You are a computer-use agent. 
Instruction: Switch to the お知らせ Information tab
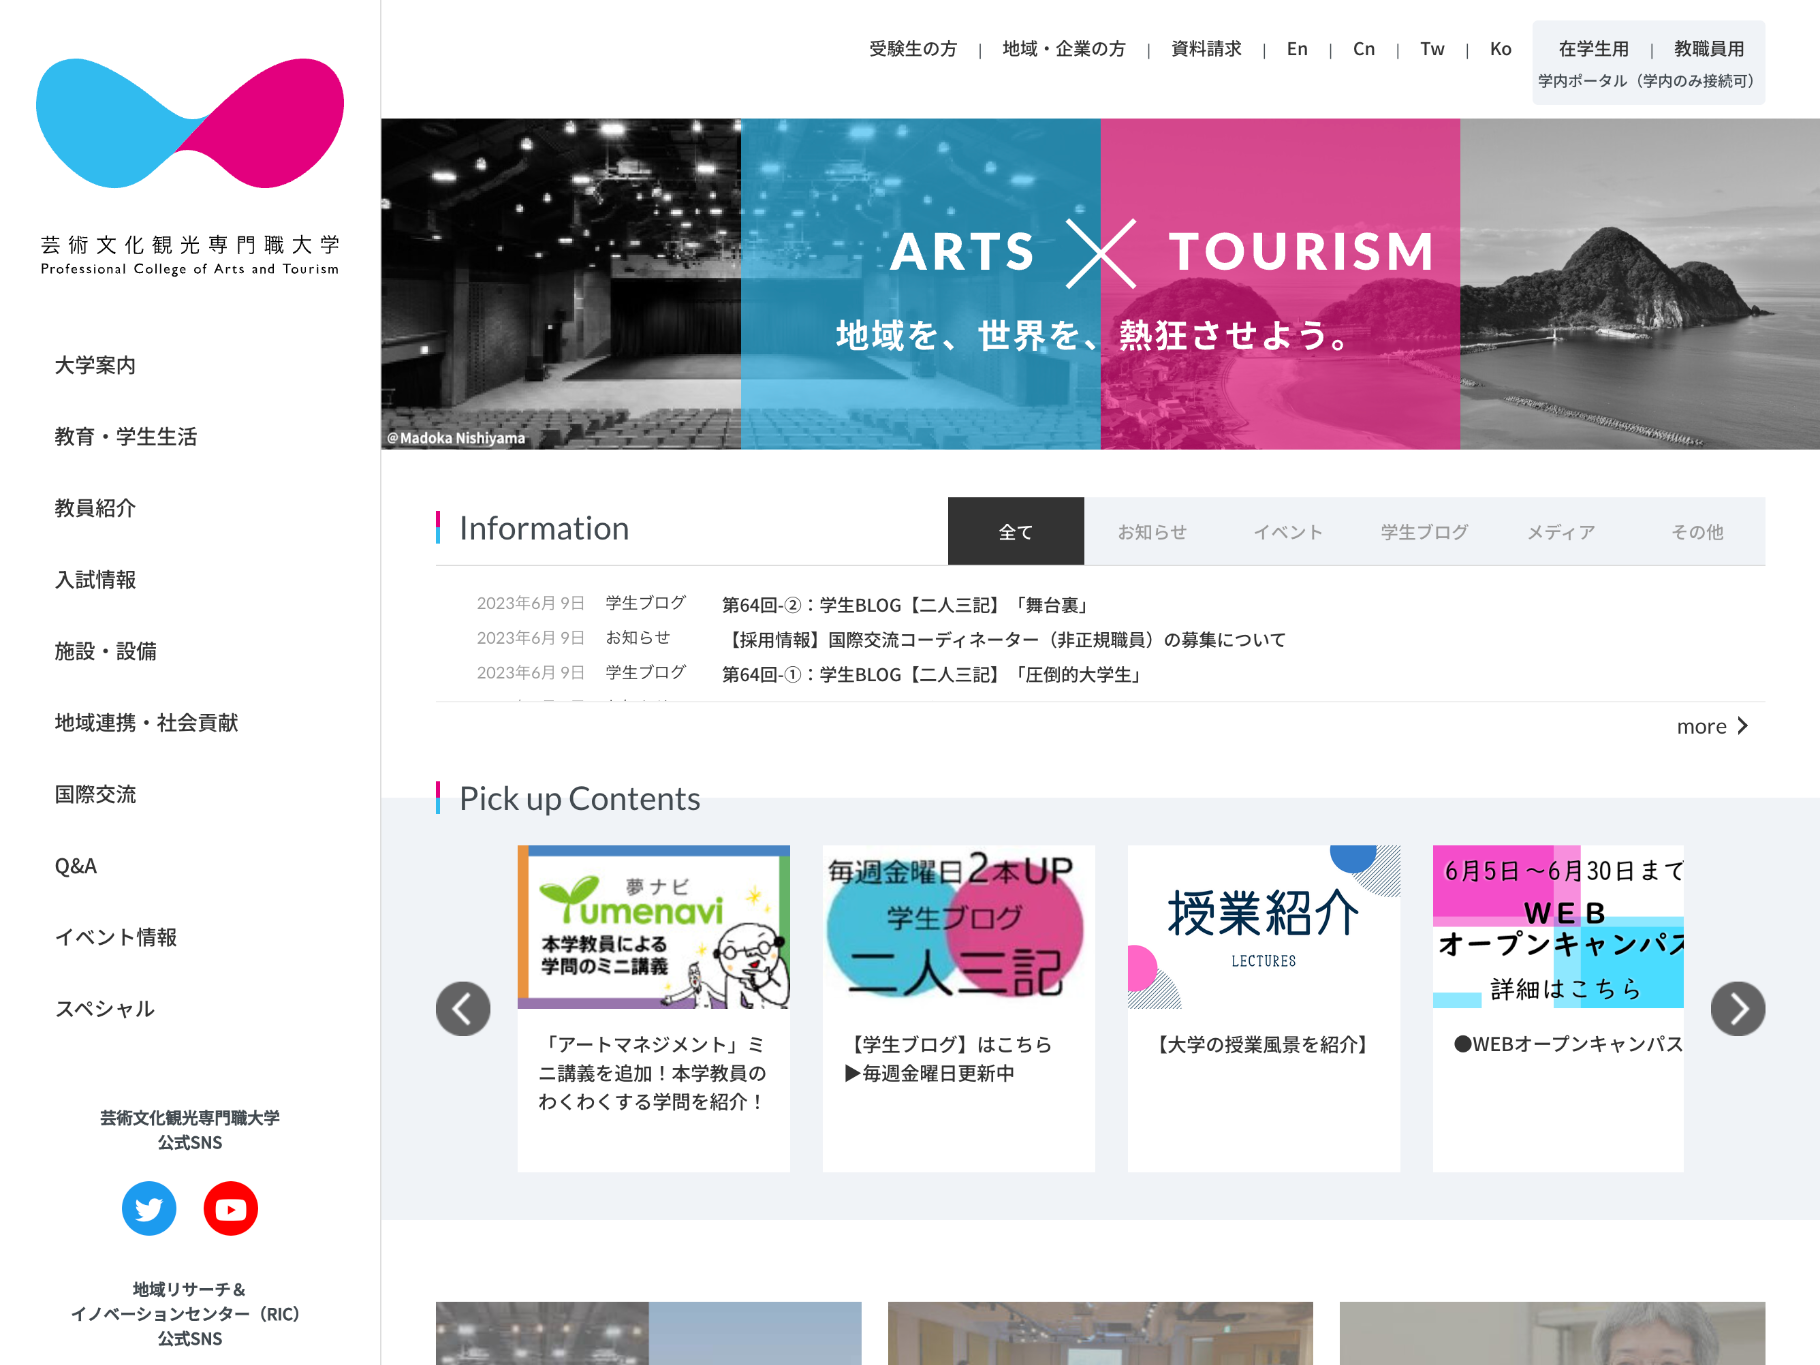tap(1151, 531)
